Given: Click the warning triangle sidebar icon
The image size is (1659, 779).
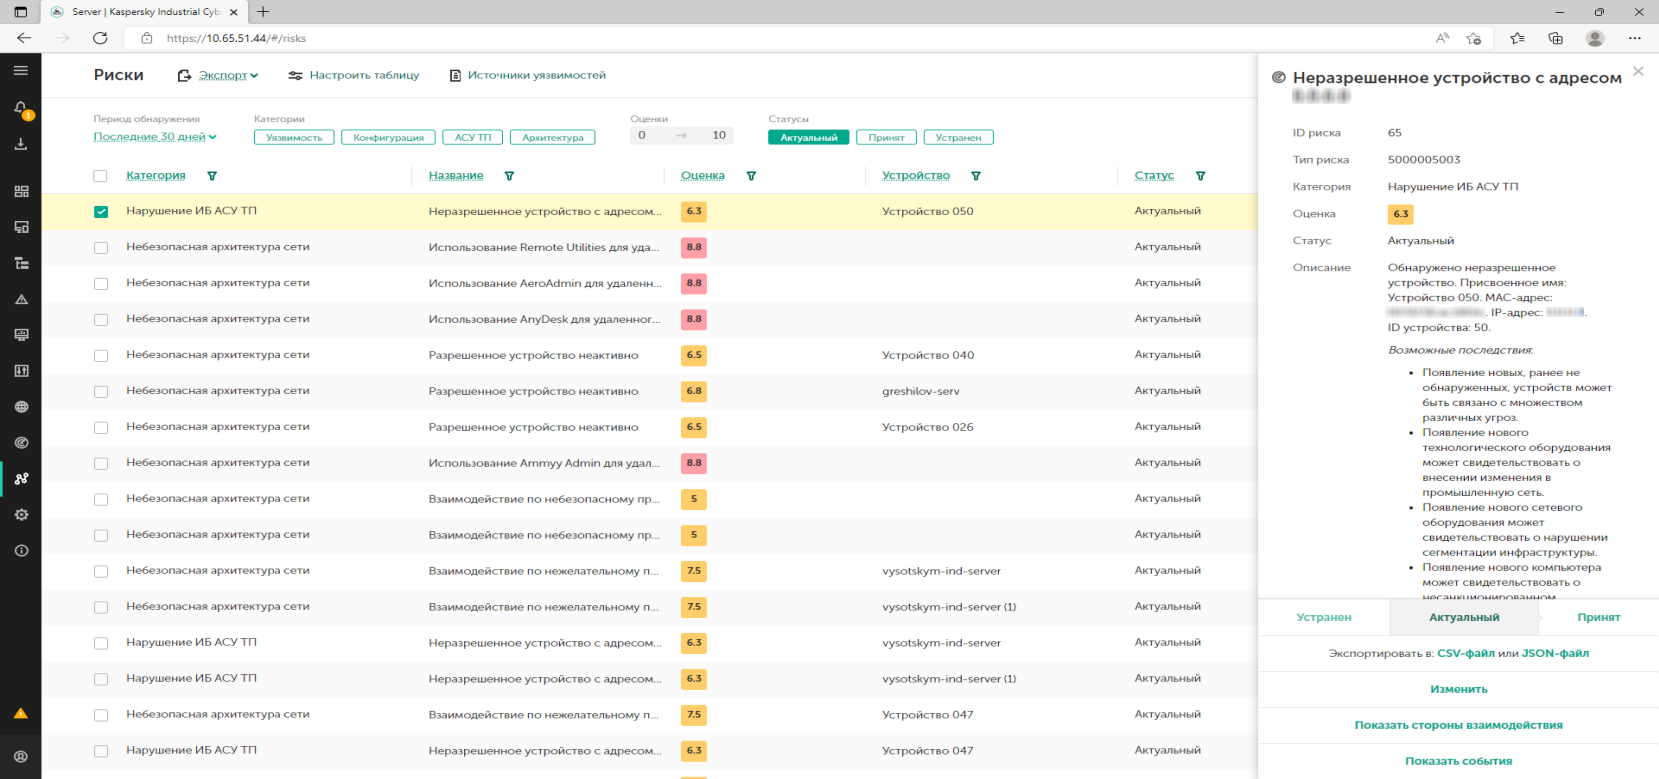Looking at the screenshot, I should [21, 299].
